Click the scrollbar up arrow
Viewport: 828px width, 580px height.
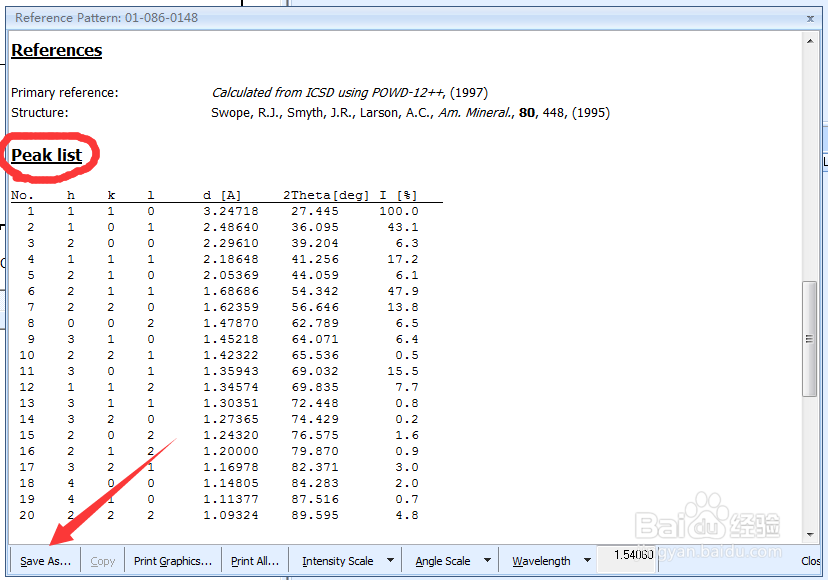[810, 41]
